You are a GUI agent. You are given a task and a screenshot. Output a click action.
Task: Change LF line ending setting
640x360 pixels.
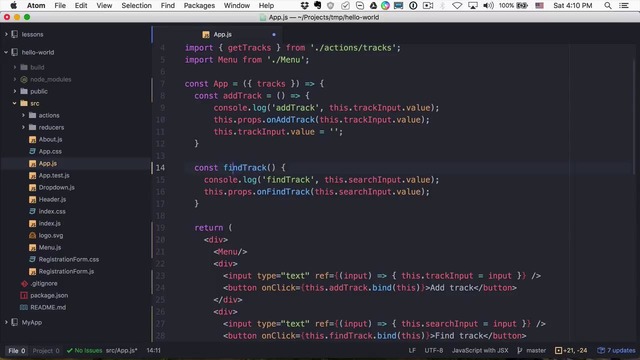point(412,350)
